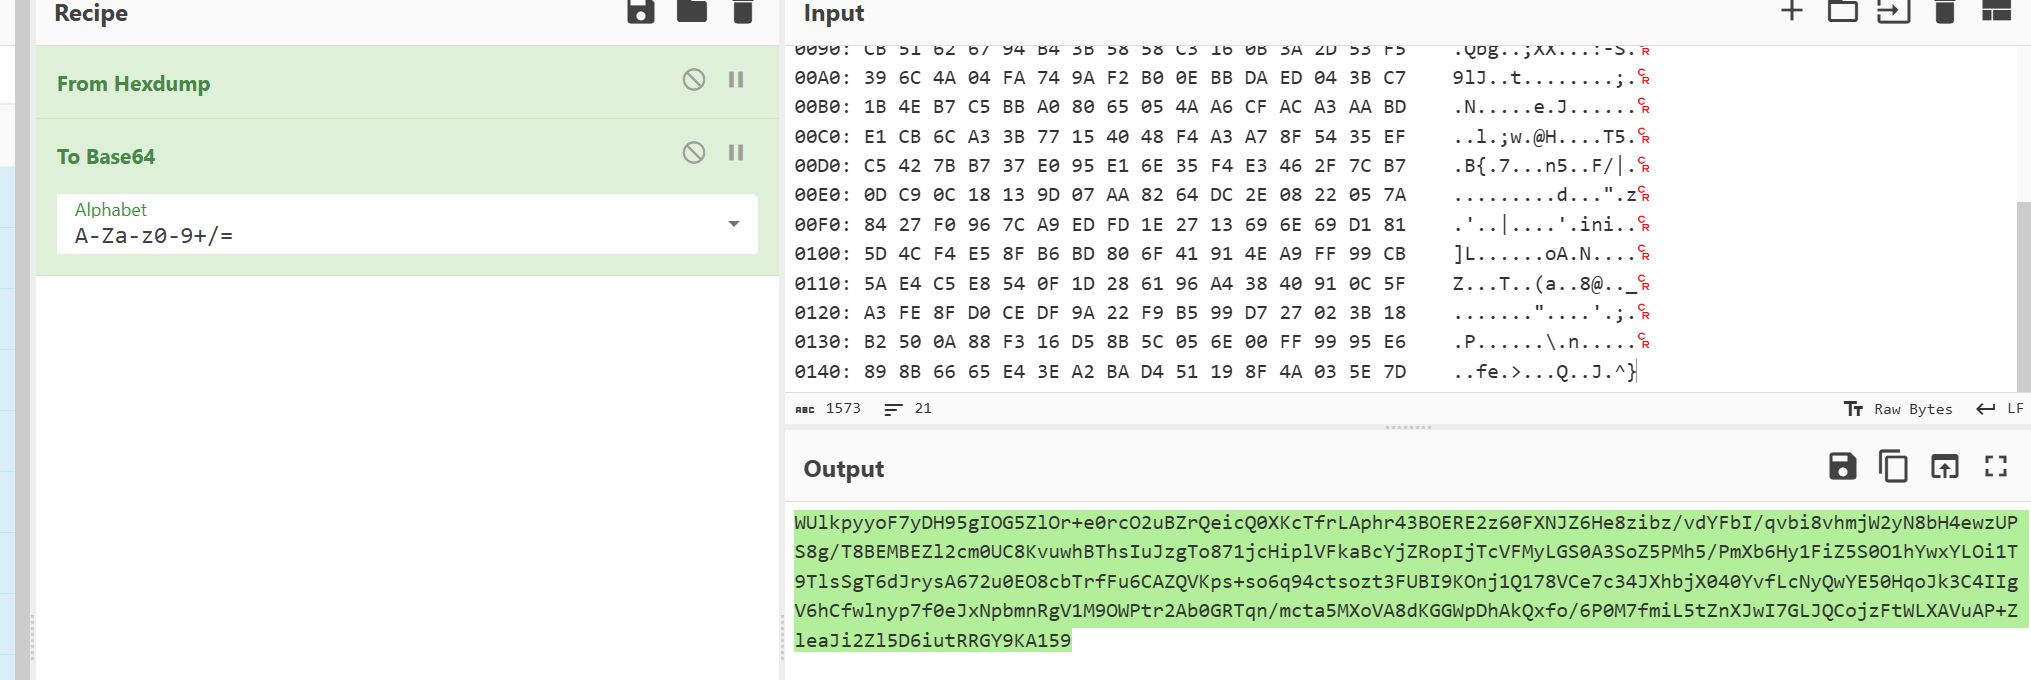Load a recipe via folder icon
The image size is (2031, 680).
pyautogui.click(x=692, y=12)
